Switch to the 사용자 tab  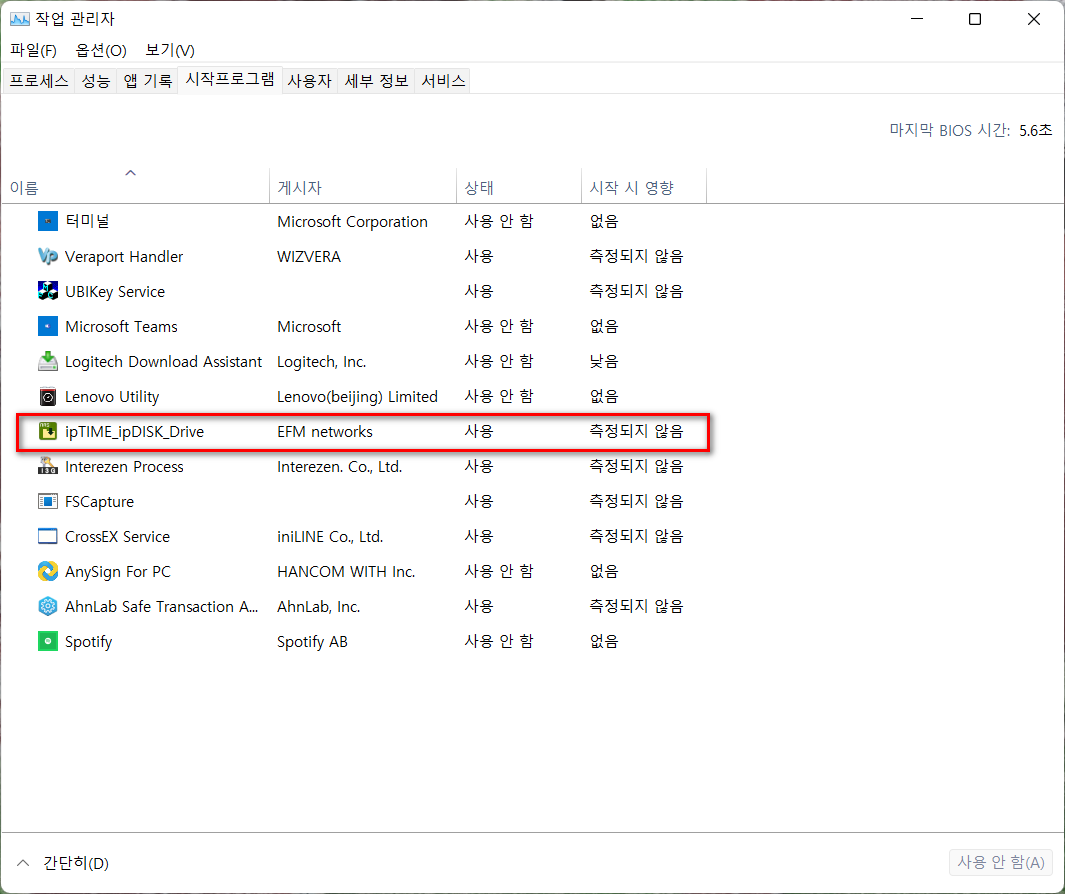coord(310,81)
